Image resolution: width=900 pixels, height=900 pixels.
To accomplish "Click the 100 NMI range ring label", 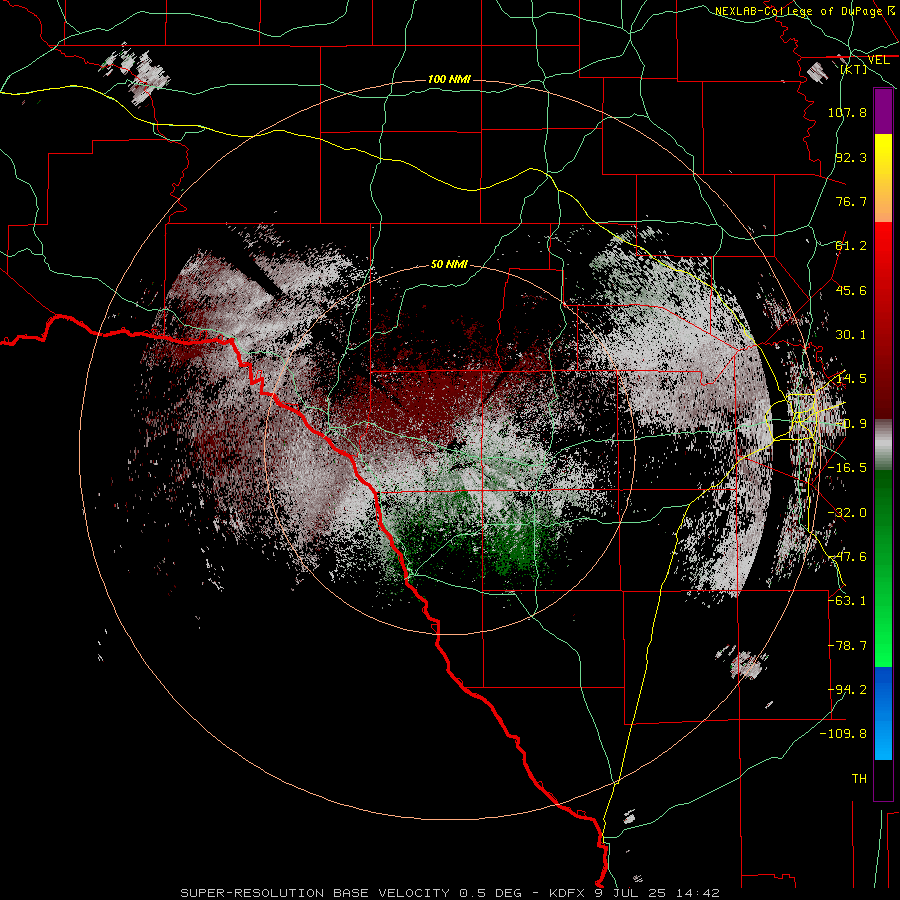I will 449,79.
